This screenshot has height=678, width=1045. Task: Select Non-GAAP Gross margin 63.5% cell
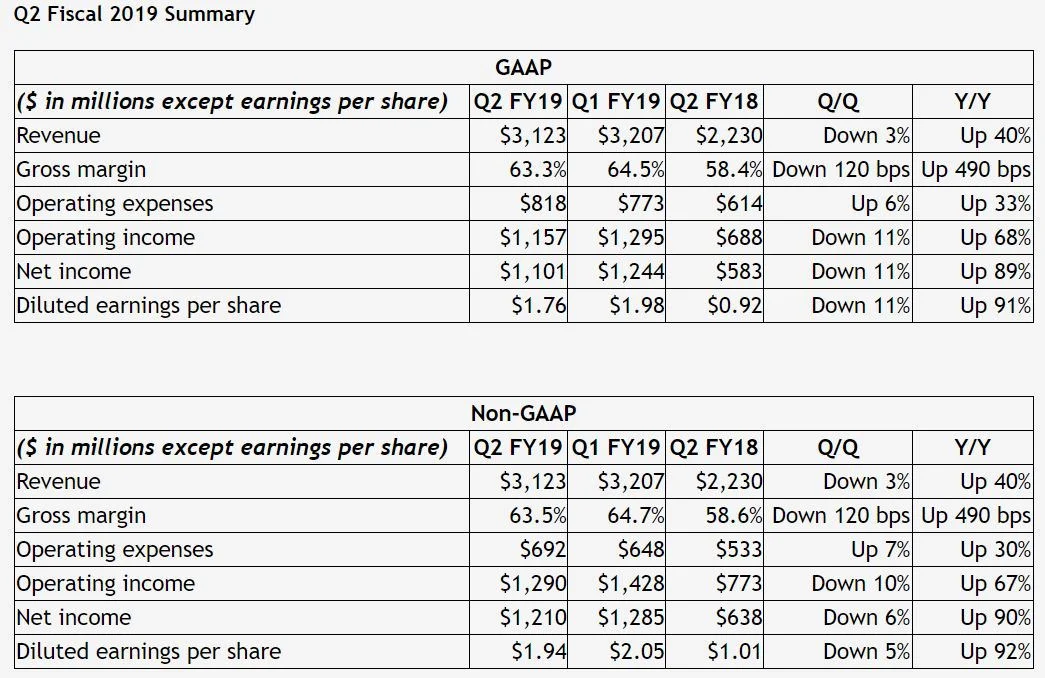pyautogui.click(x=518, y=515)
